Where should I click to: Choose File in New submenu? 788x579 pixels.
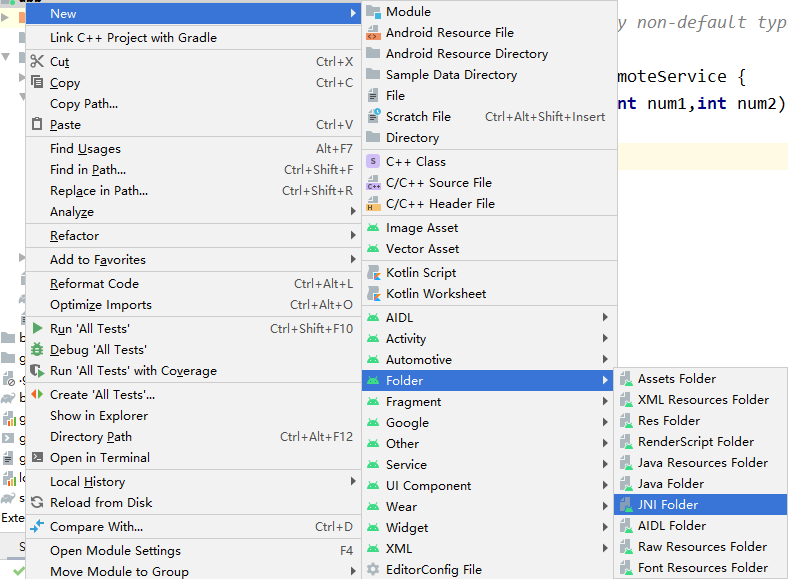click(x=489, y=95)
